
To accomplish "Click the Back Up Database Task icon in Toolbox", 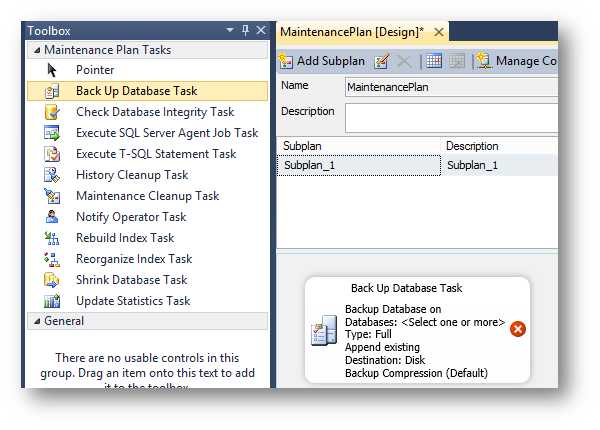I will click(52, 91).
